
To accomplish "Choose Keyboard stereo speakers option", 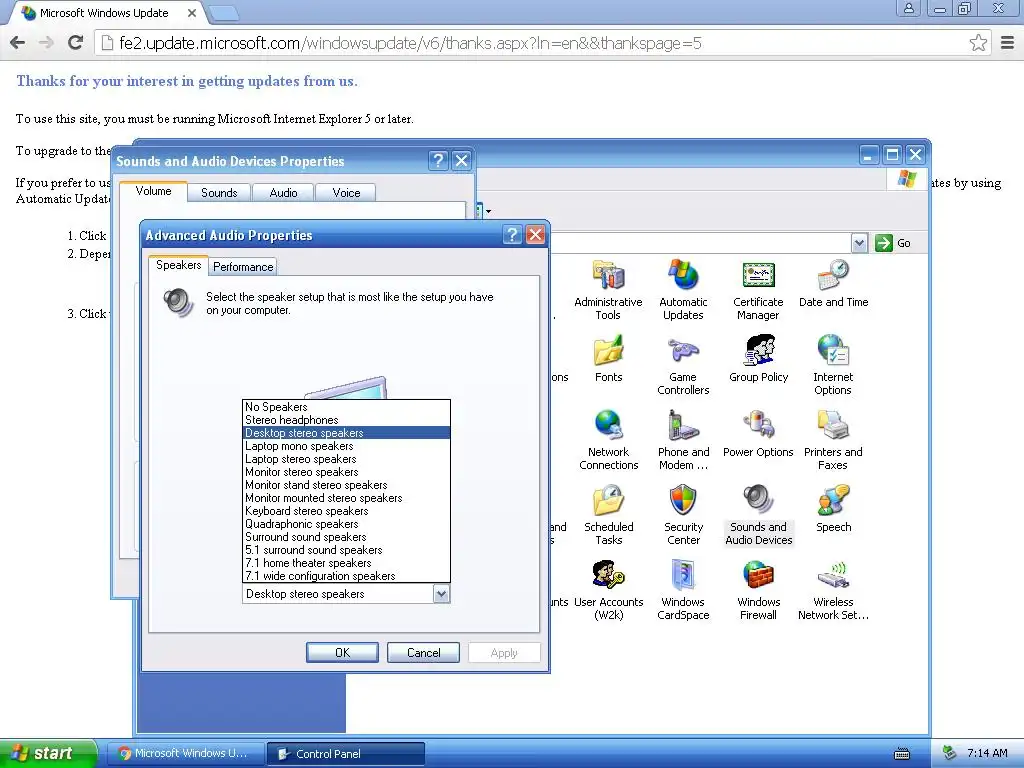I will pos(346,511).
